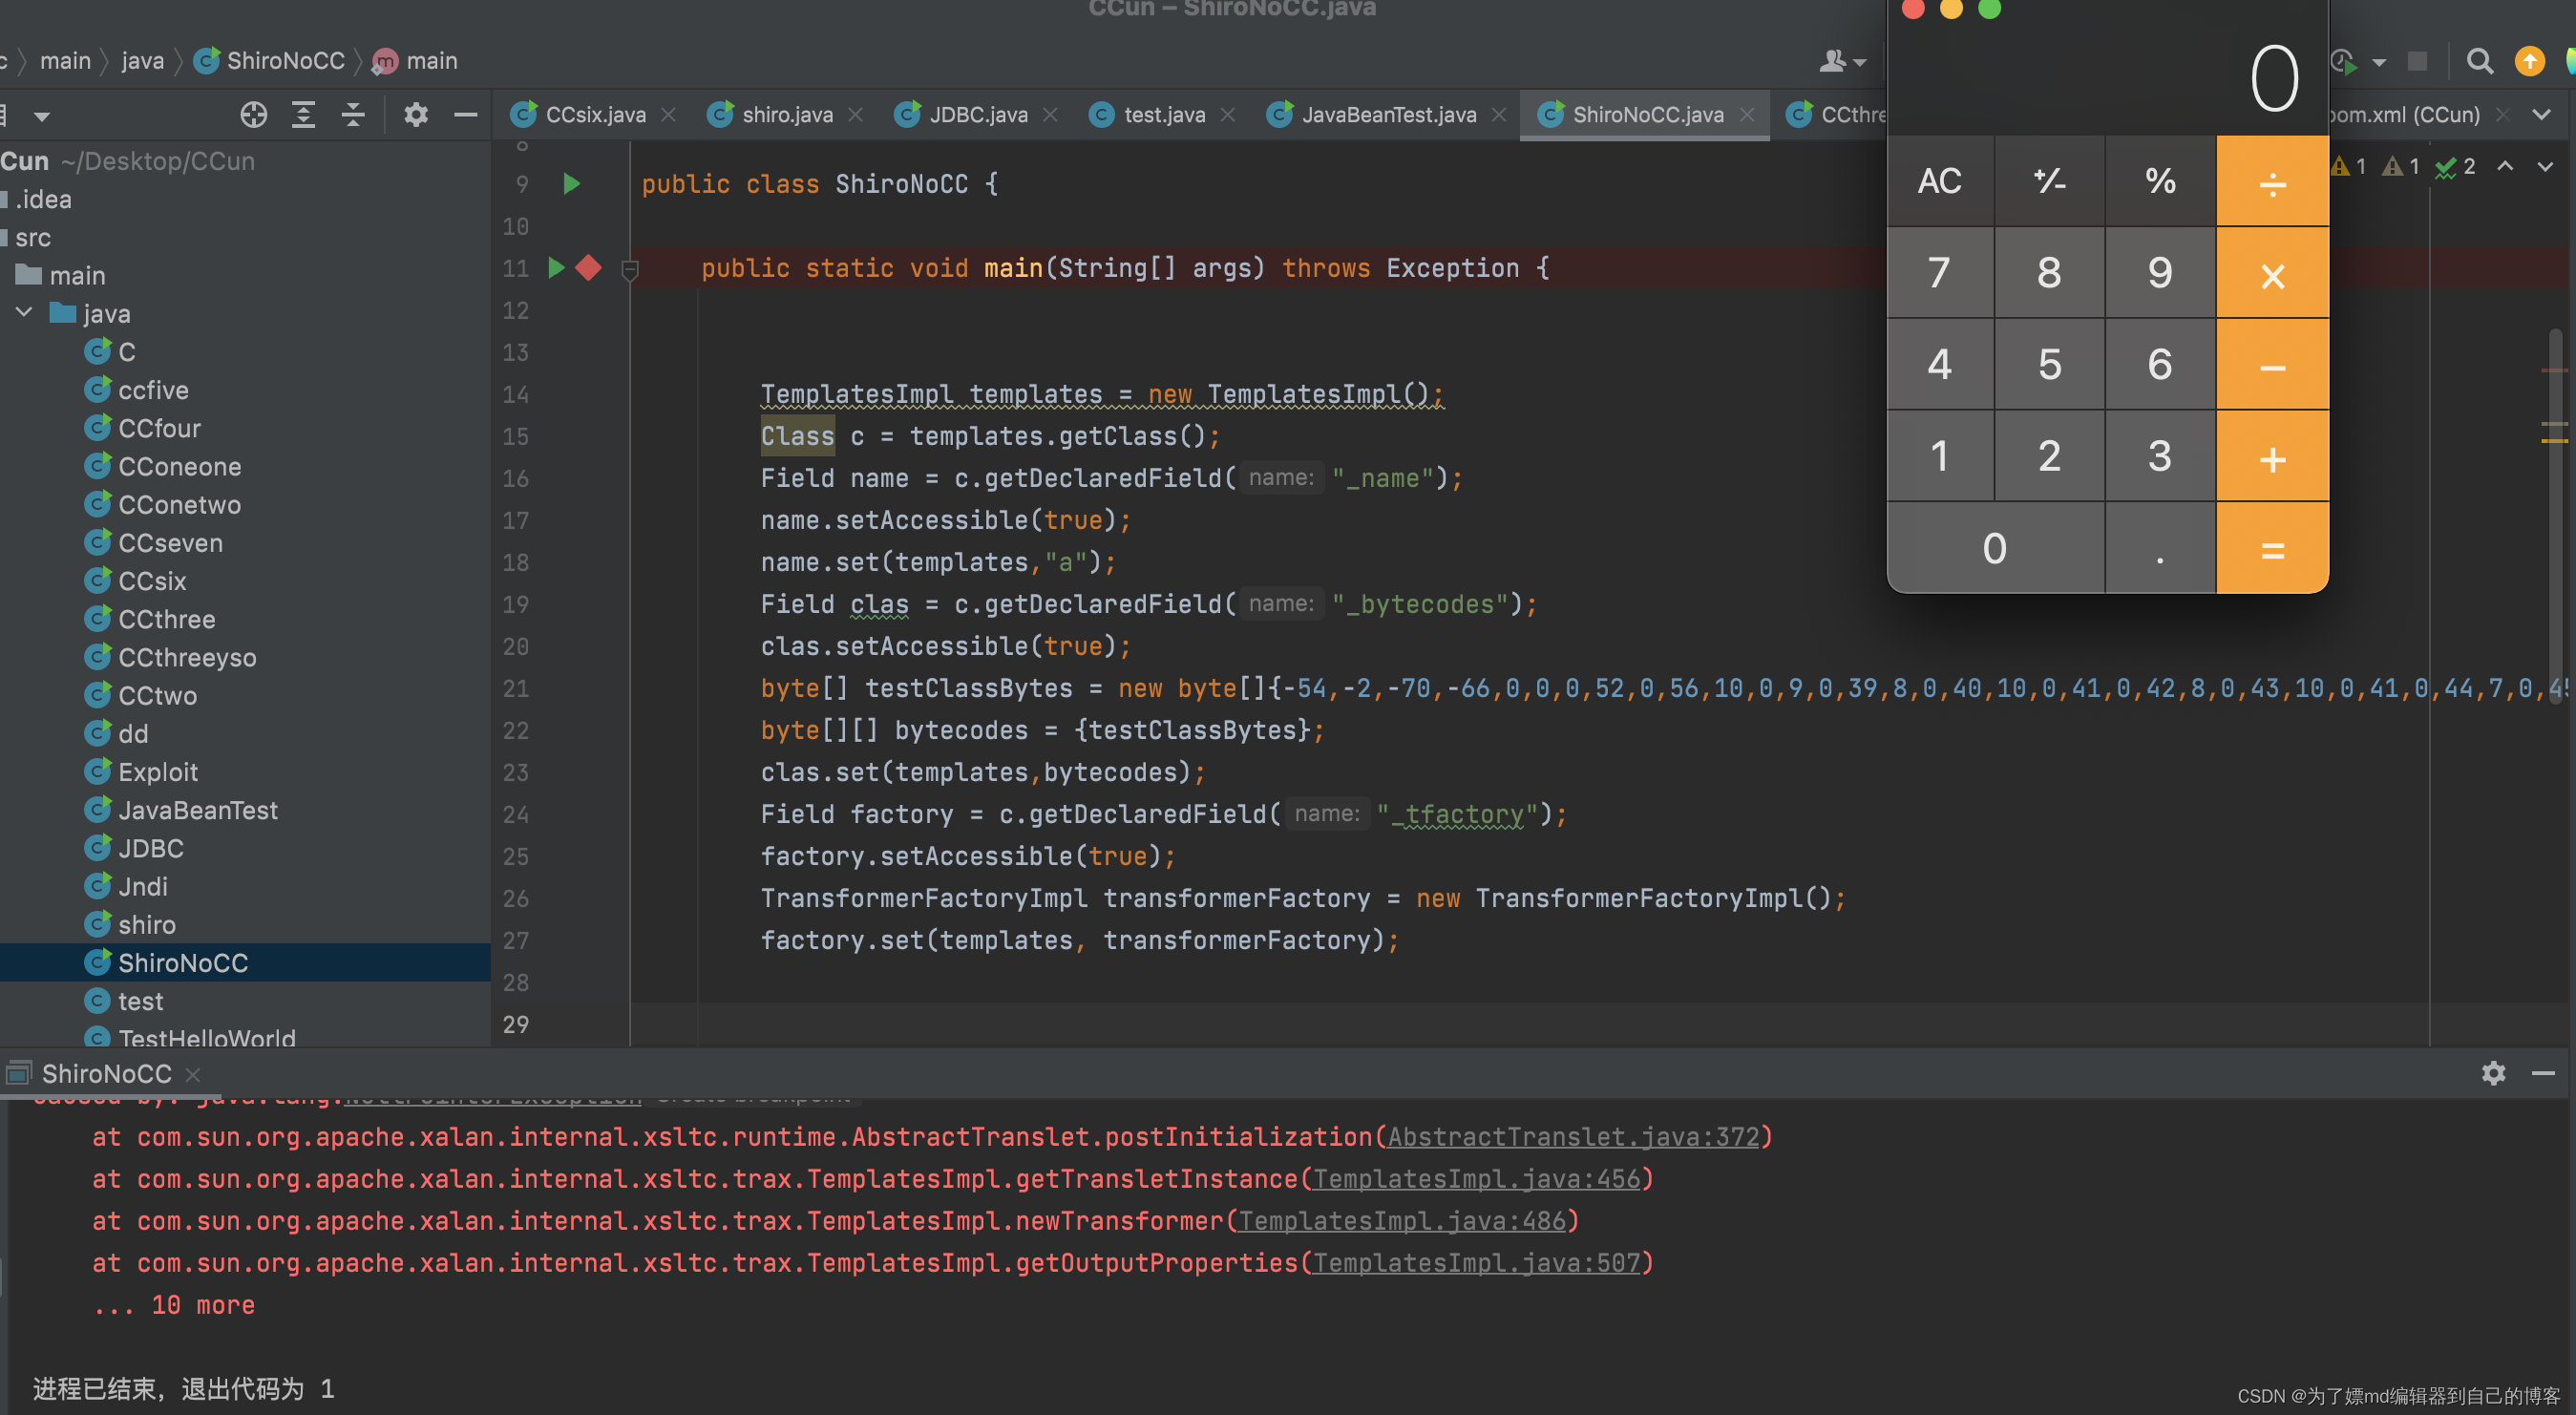Screen dimensions: 2576x1415
Task: Go to next highlighted error
Action: [x=2545, y=166]
